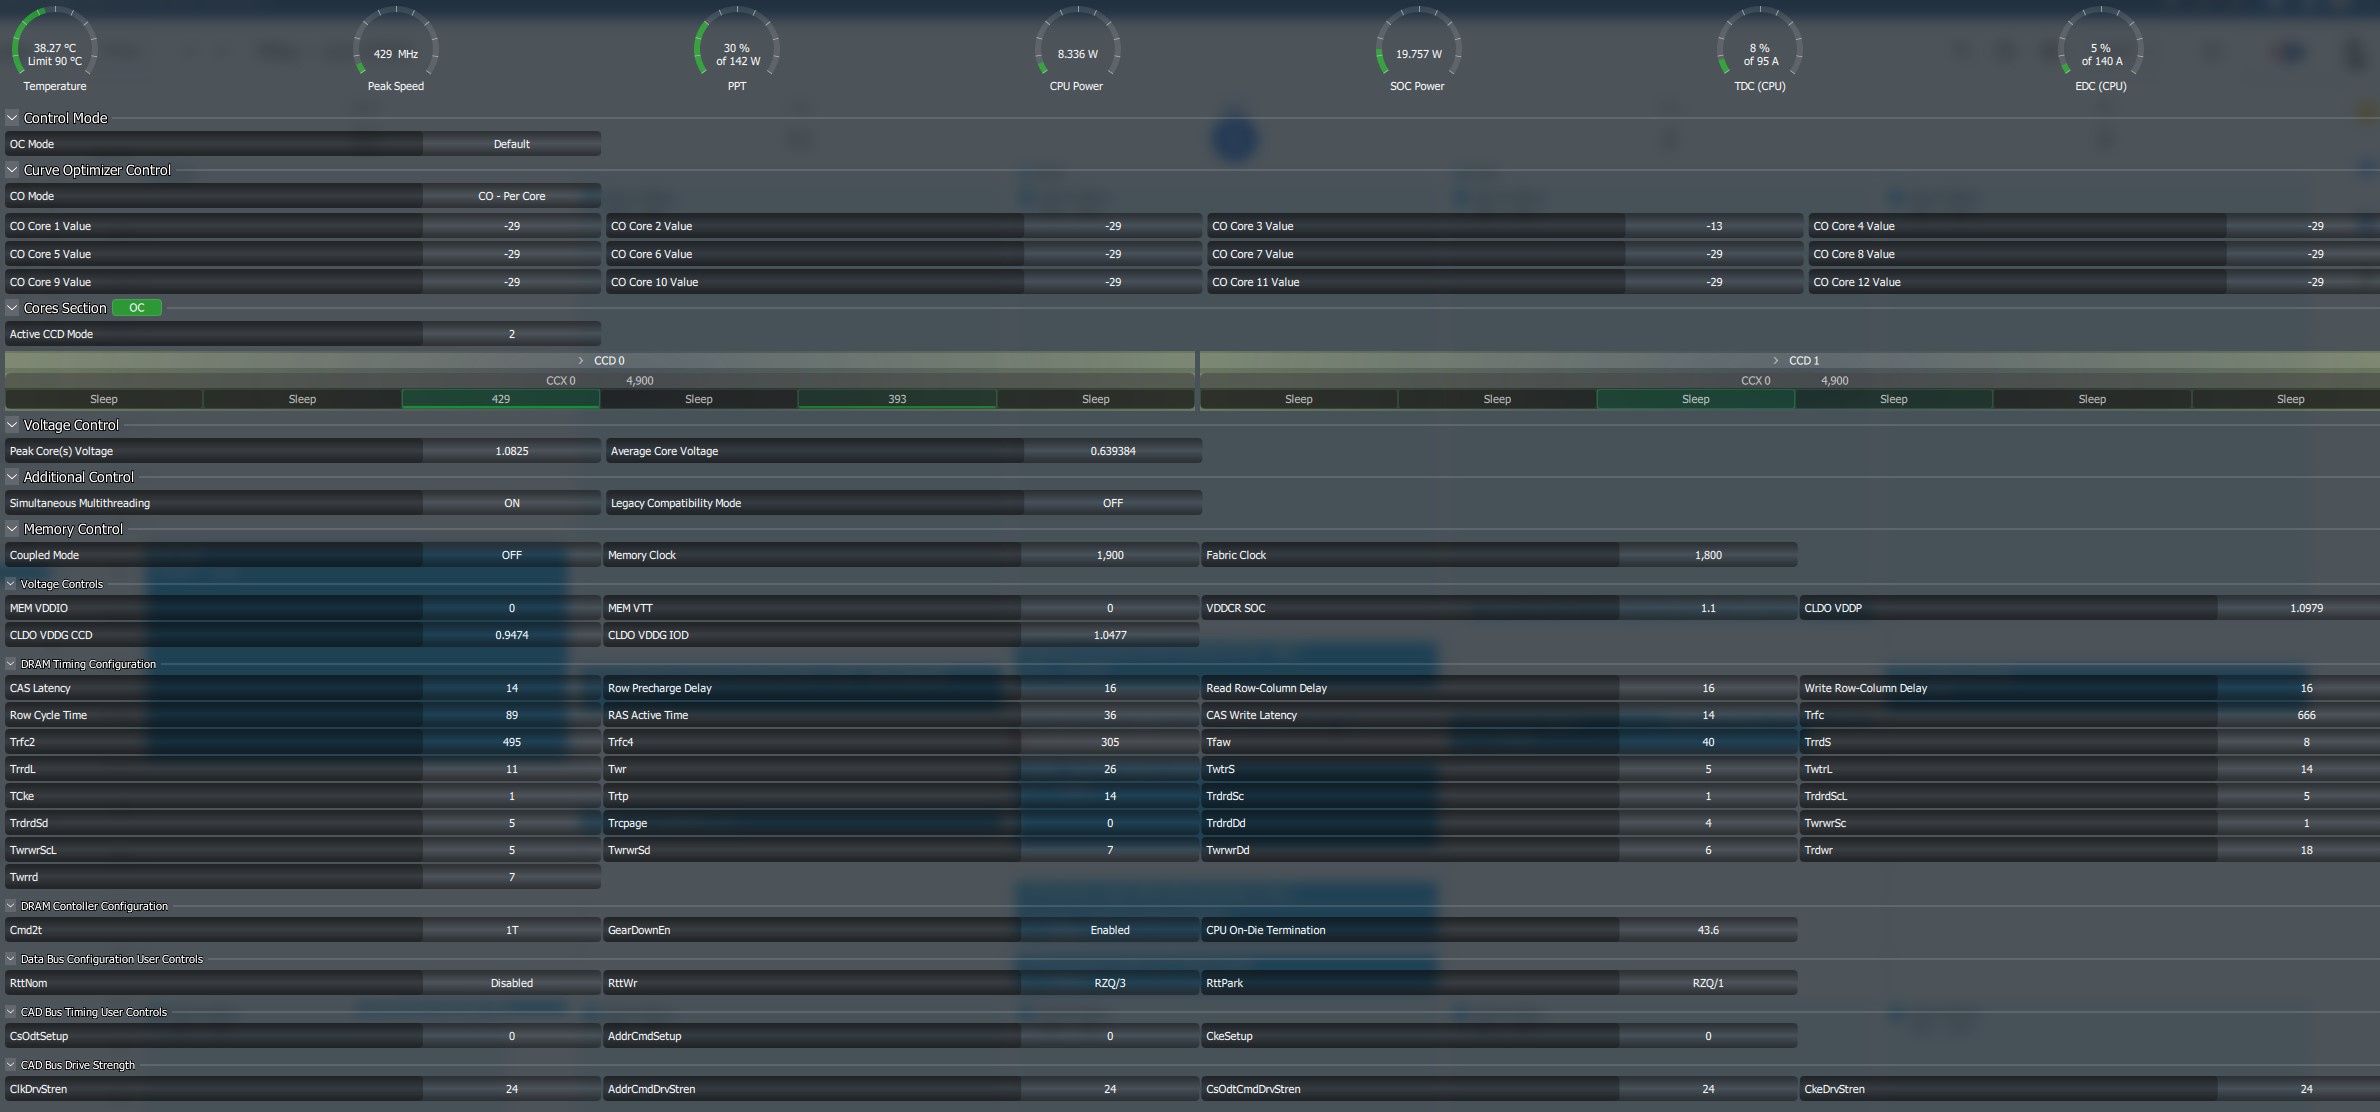Toggle Simultaneous Multithreading ON value

[x=511, y=503]
